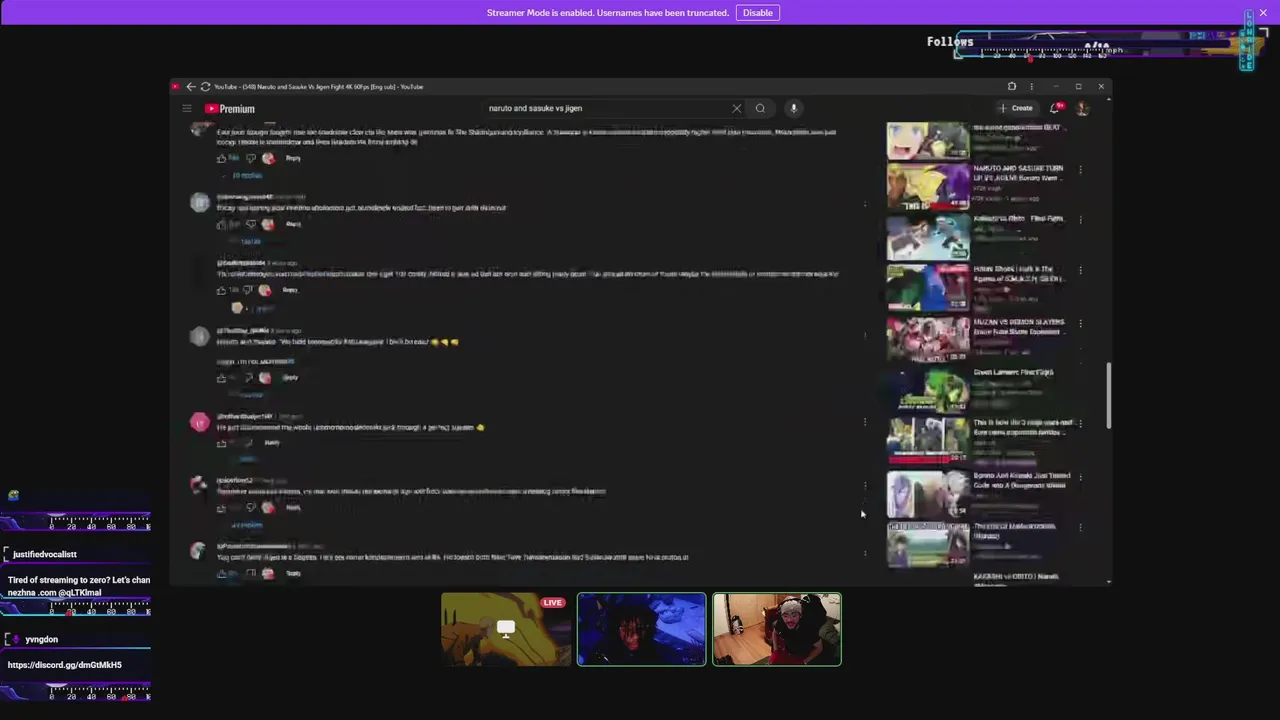Open KAKASHI vs OBITO suggested video

[1015, 577]
